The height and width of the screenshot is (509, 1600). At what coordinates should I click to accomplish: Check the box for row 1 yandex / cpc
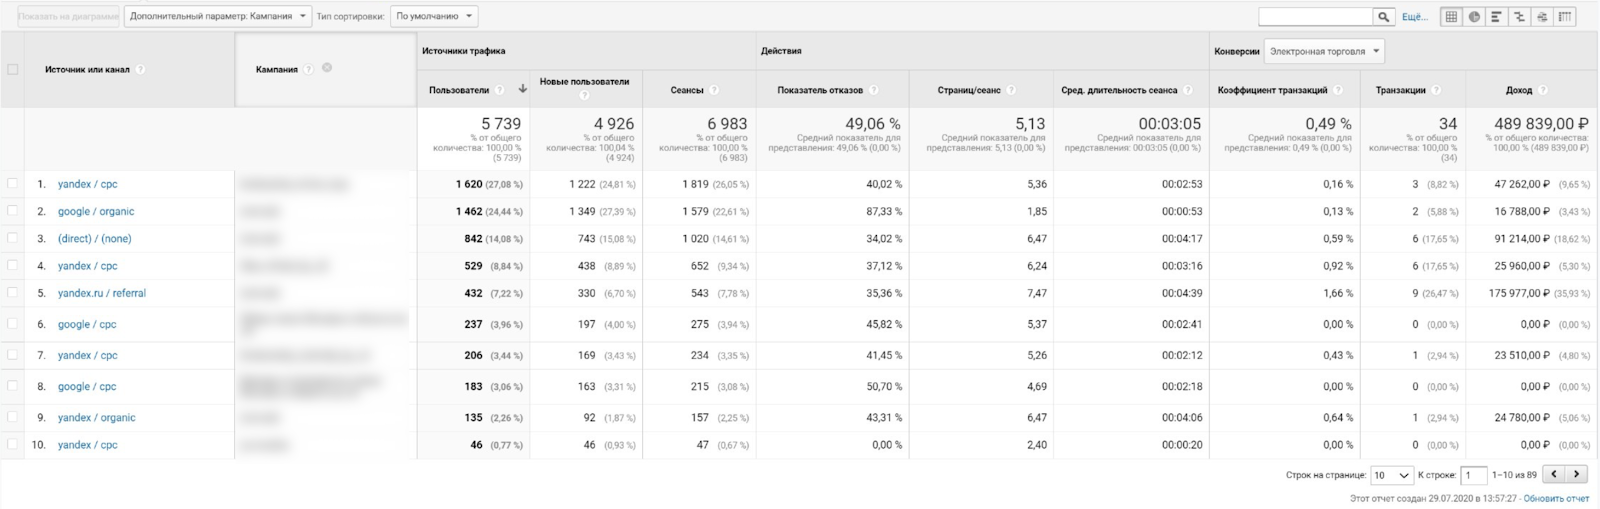tap(13, 184)
